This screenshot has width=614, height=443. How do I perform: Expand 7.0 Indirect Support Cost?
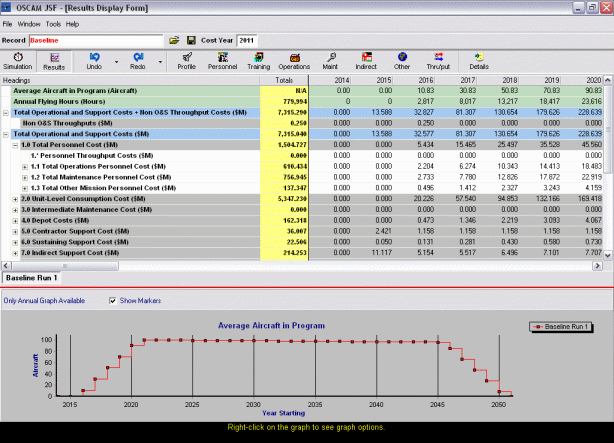click(x=15, y=253)
